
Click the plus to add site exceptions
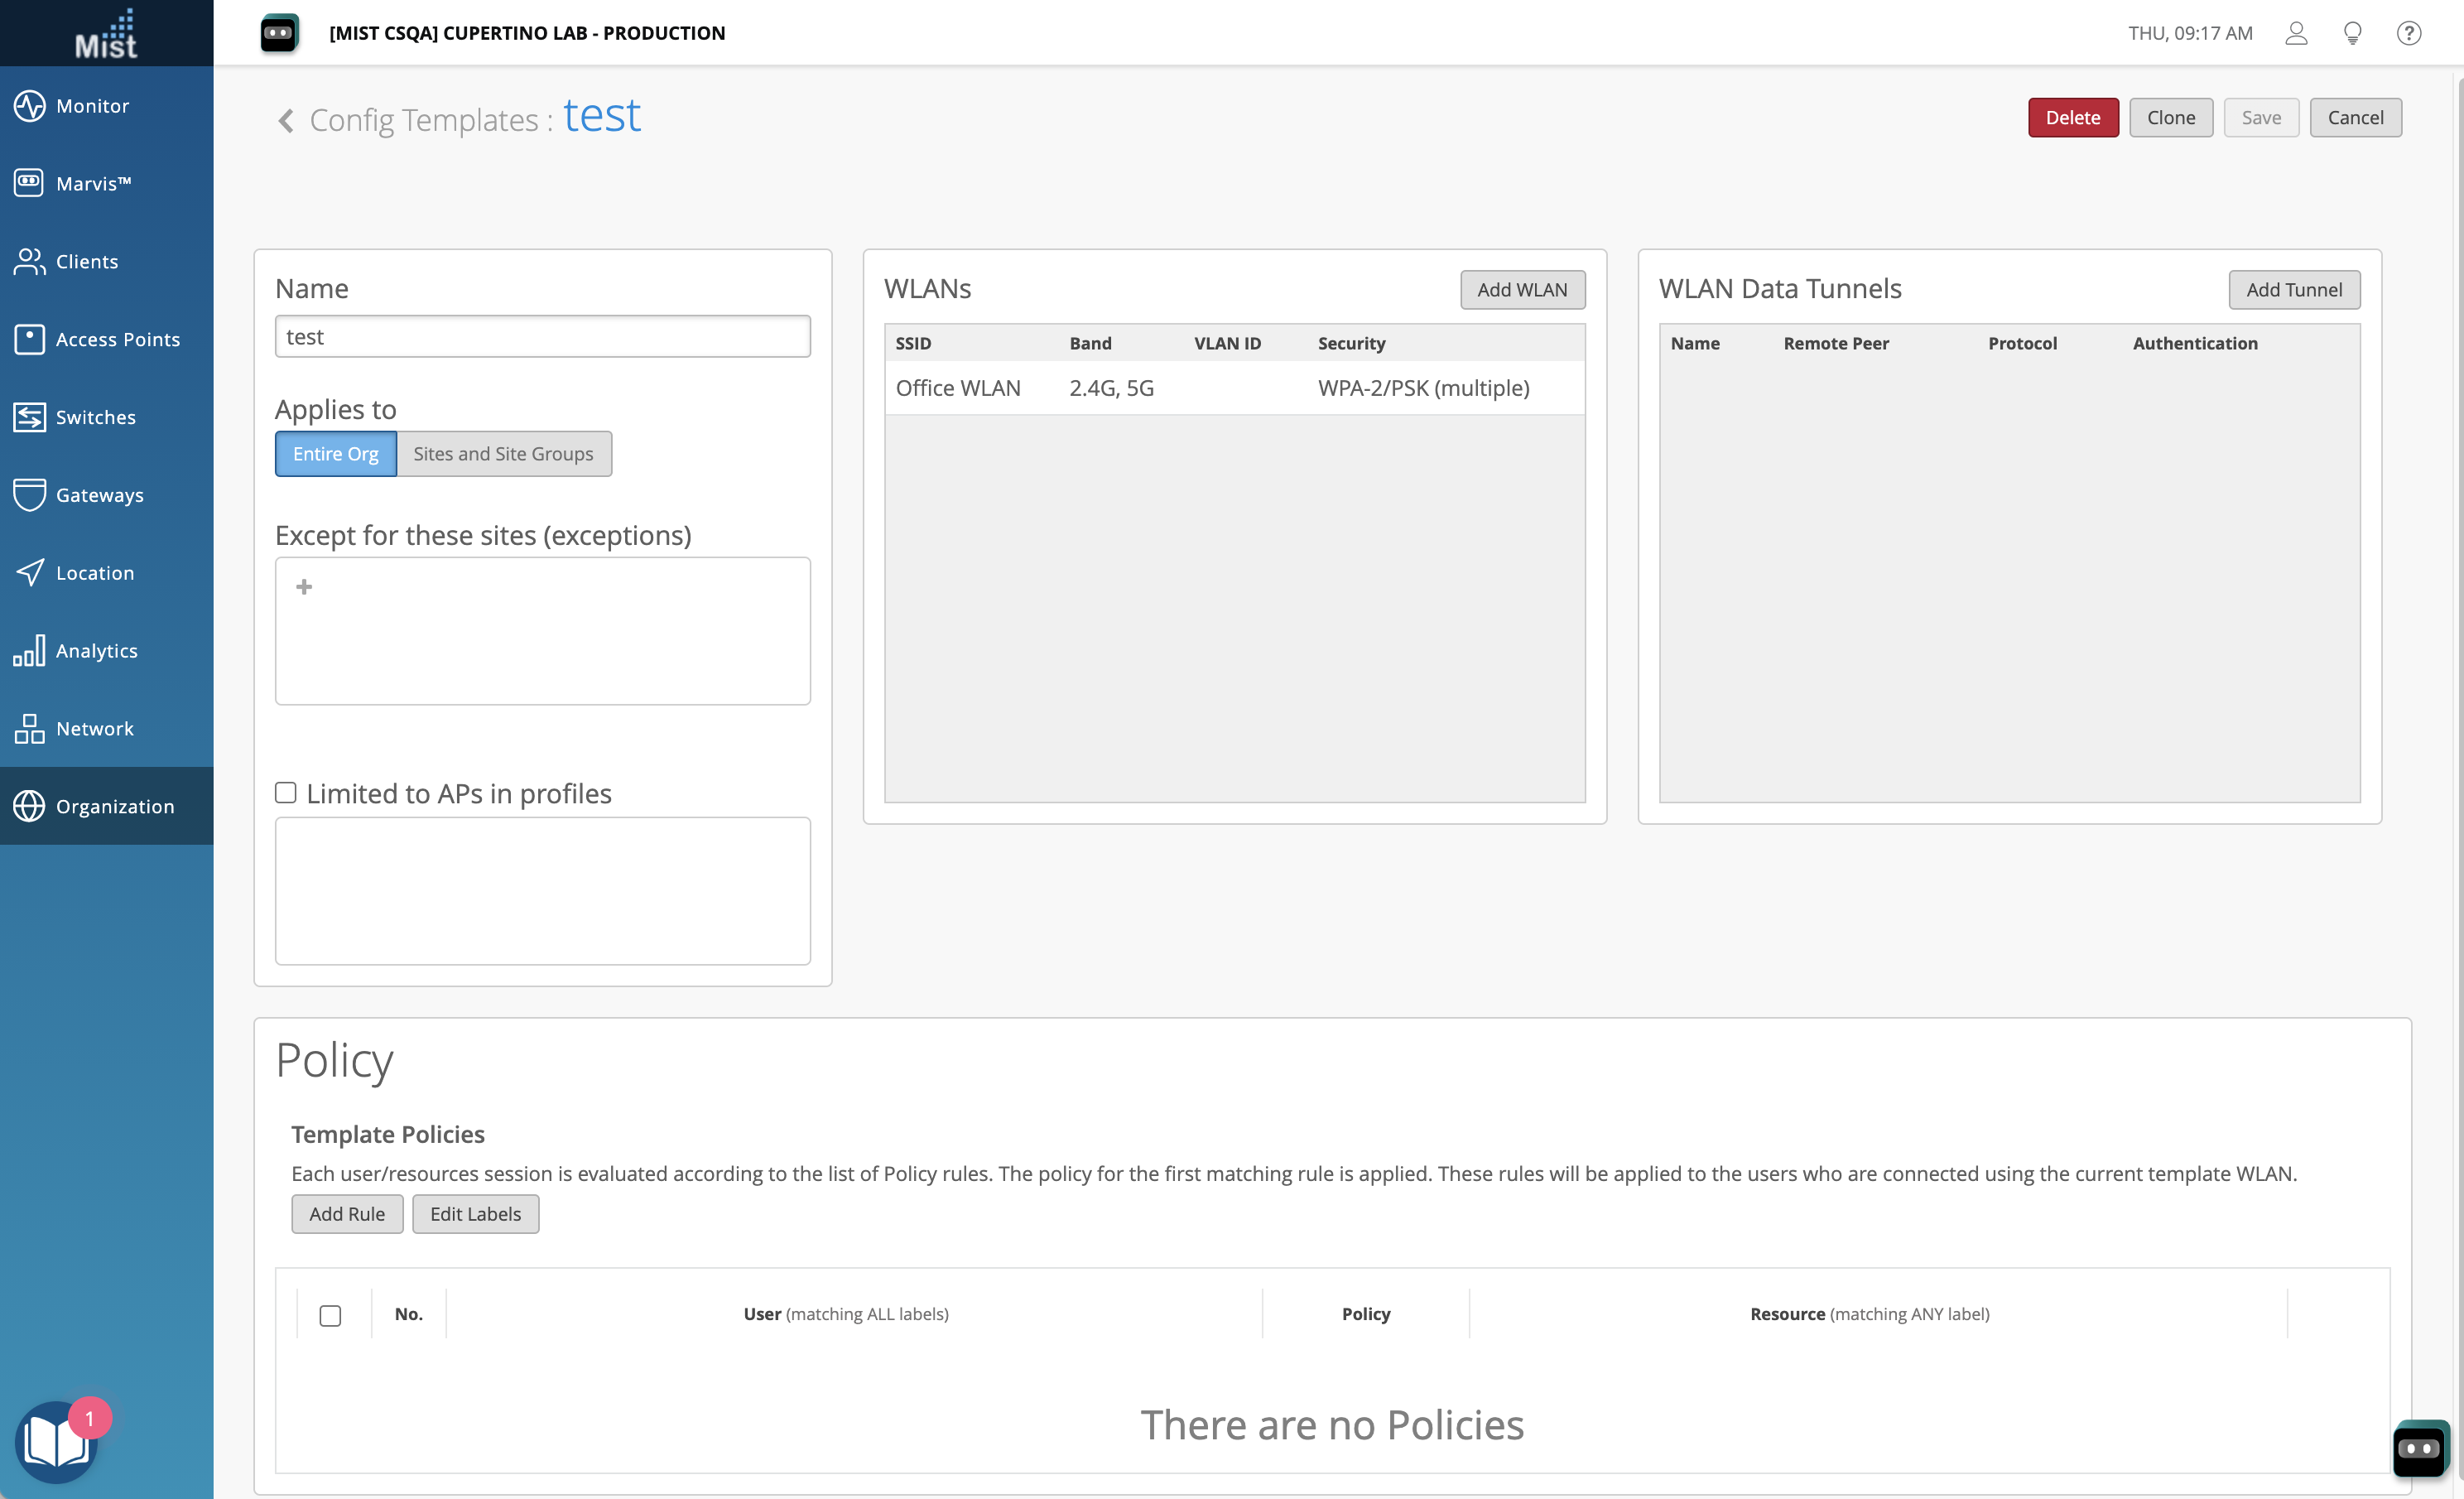coord(304,587)
